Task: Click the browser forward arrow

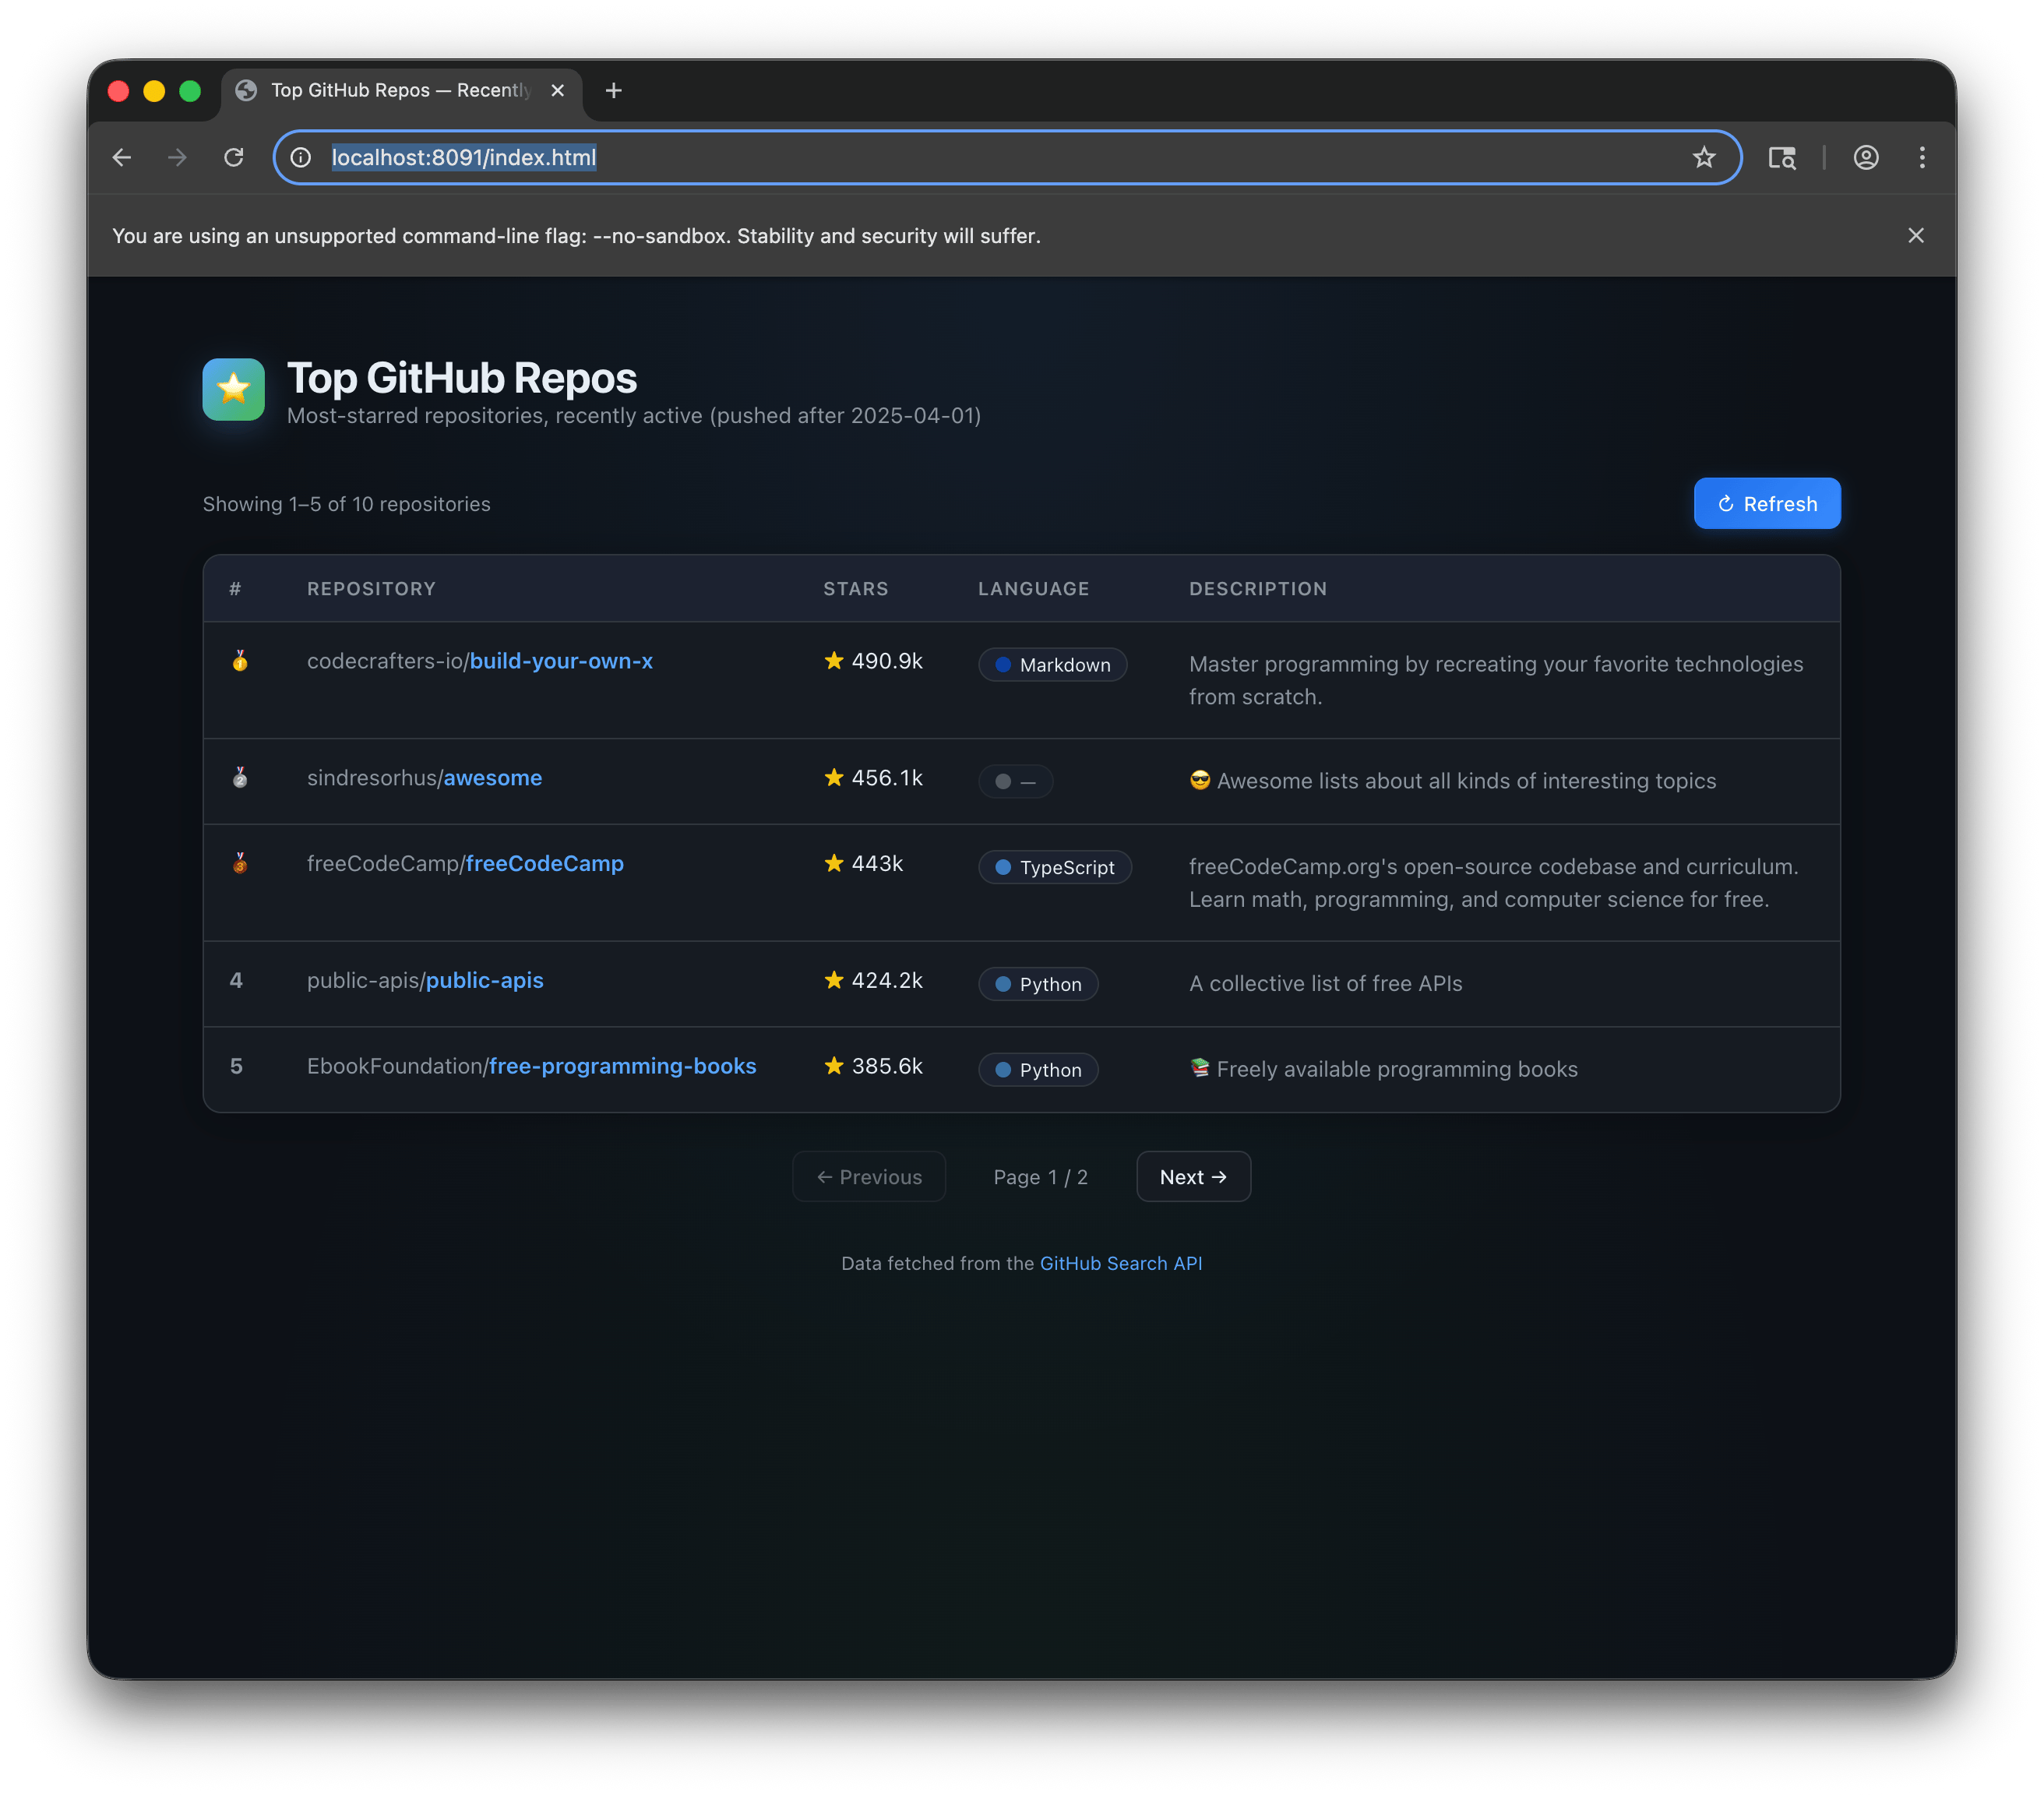Action: pyautogui.click(x=177, y=158)
